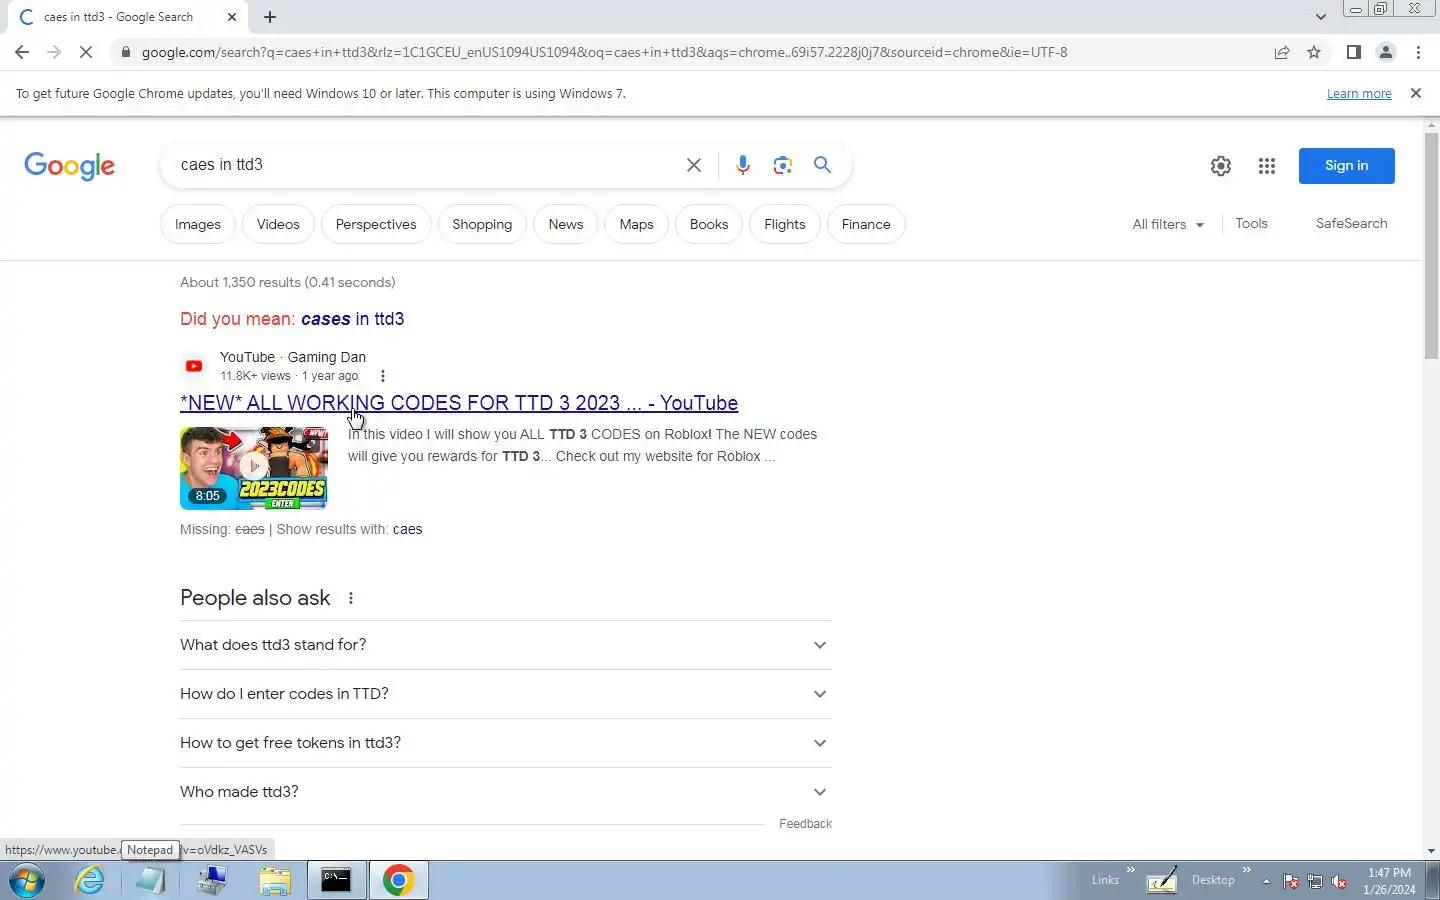The width and height of the screenshot is (1440, 900).
Task: Expand 'How to get free tokens in ttd3?'
Action: (505, 743)
